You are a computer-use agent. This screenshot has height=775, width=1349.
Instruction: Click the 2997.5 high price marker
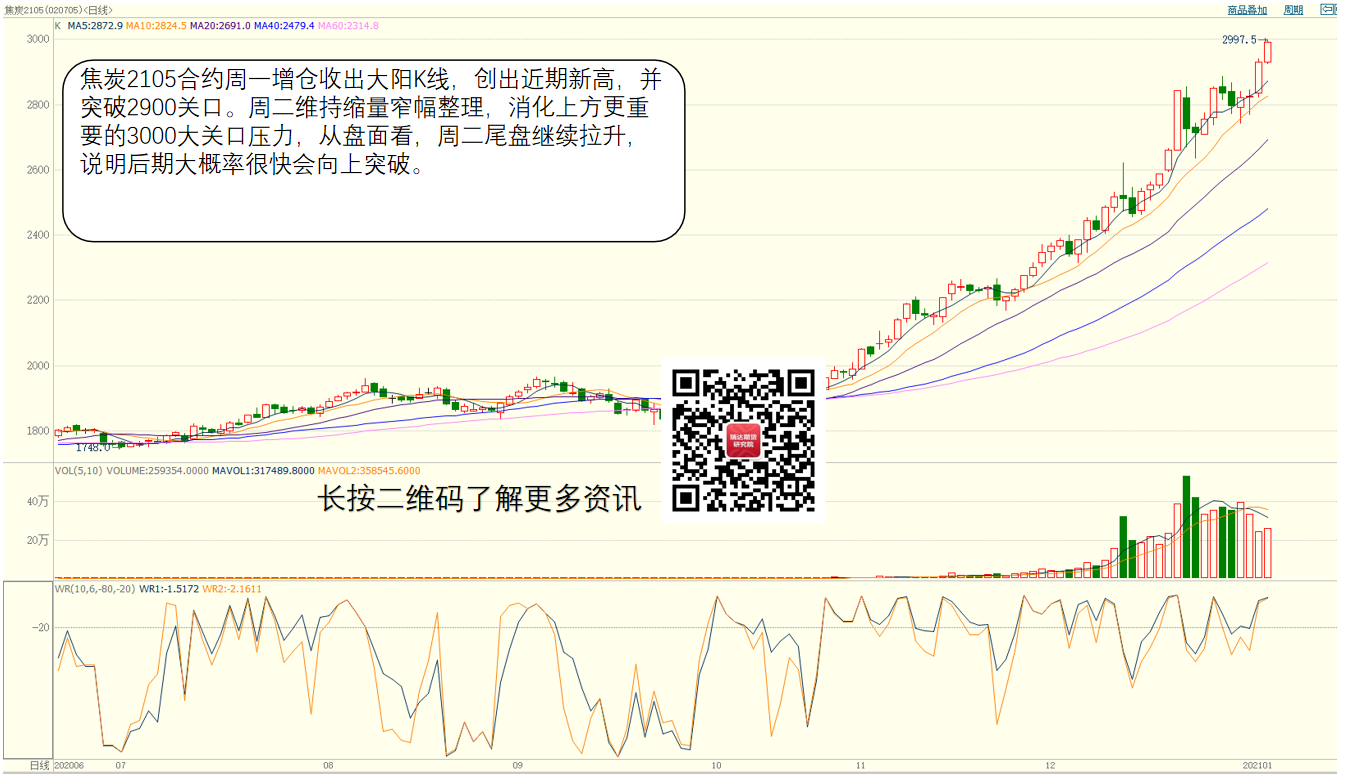click(1238, 40)
